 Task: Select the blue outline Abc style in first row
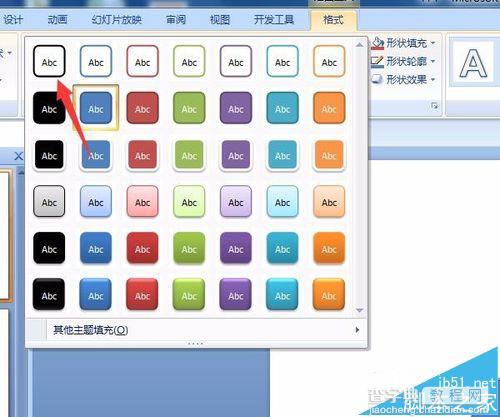pos(96,61)
